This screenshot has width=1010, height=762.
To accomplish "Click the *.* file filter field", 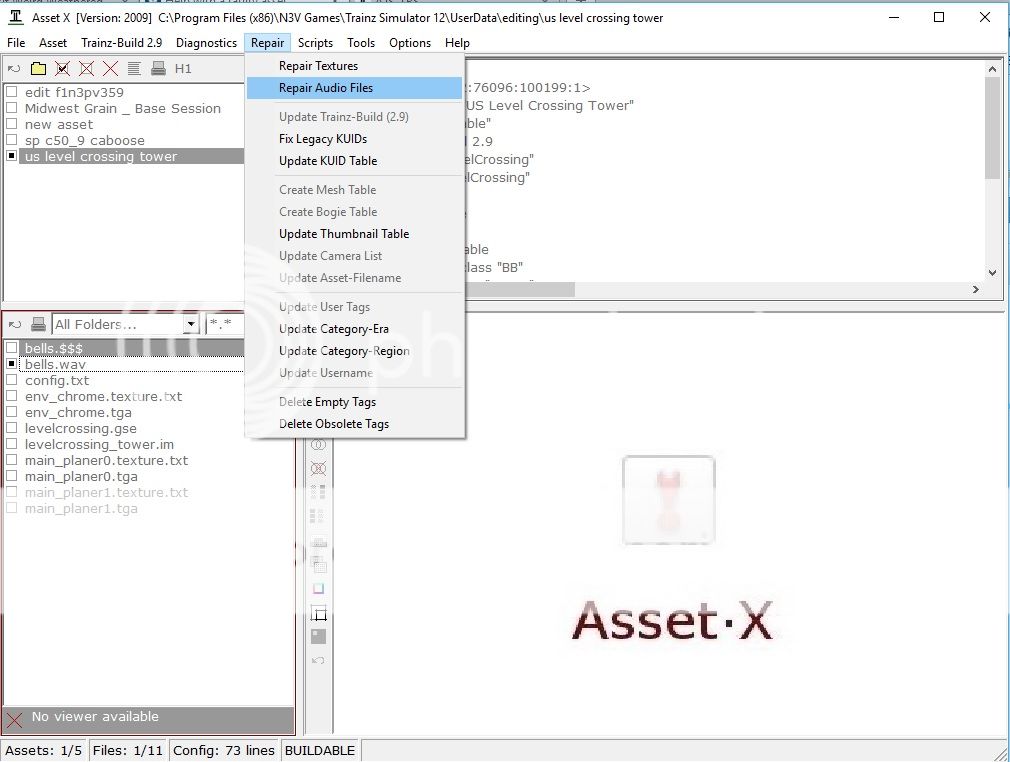I will coord(224,324).
